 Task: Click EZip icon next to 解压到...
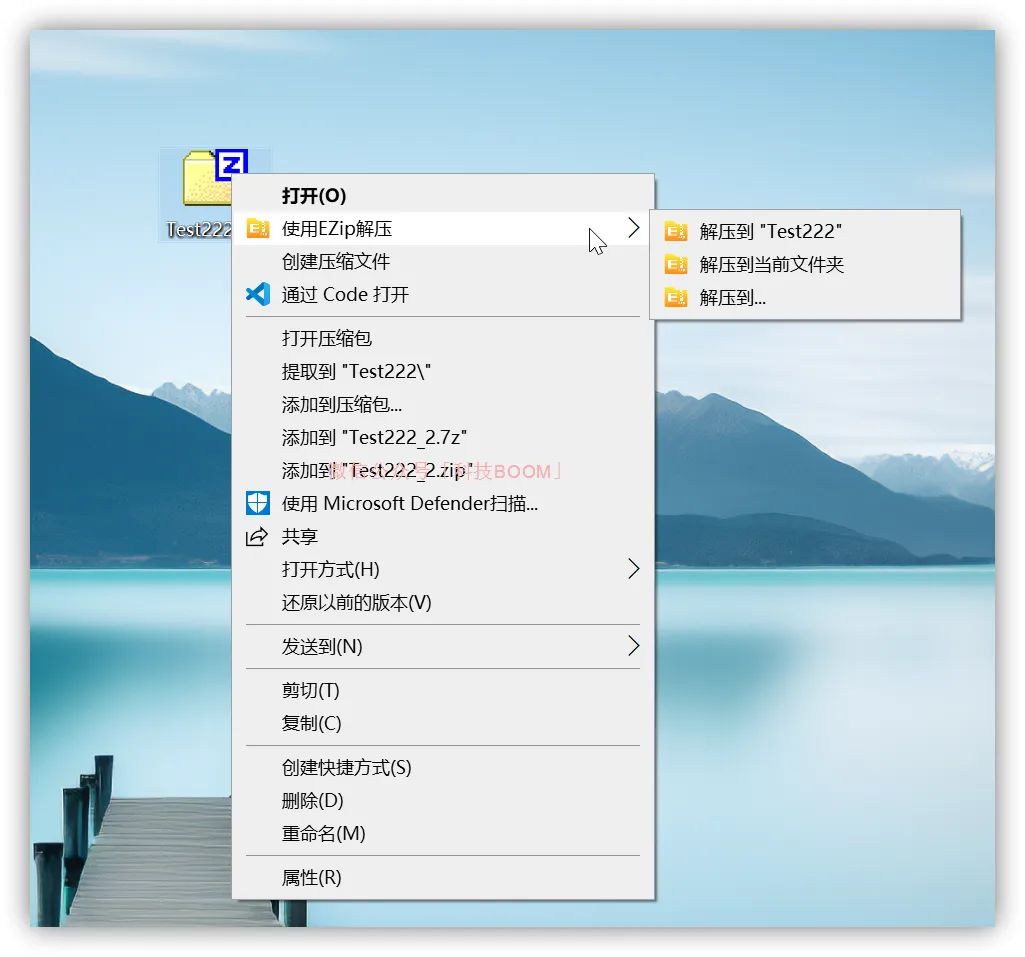click(x=676, y=297)
